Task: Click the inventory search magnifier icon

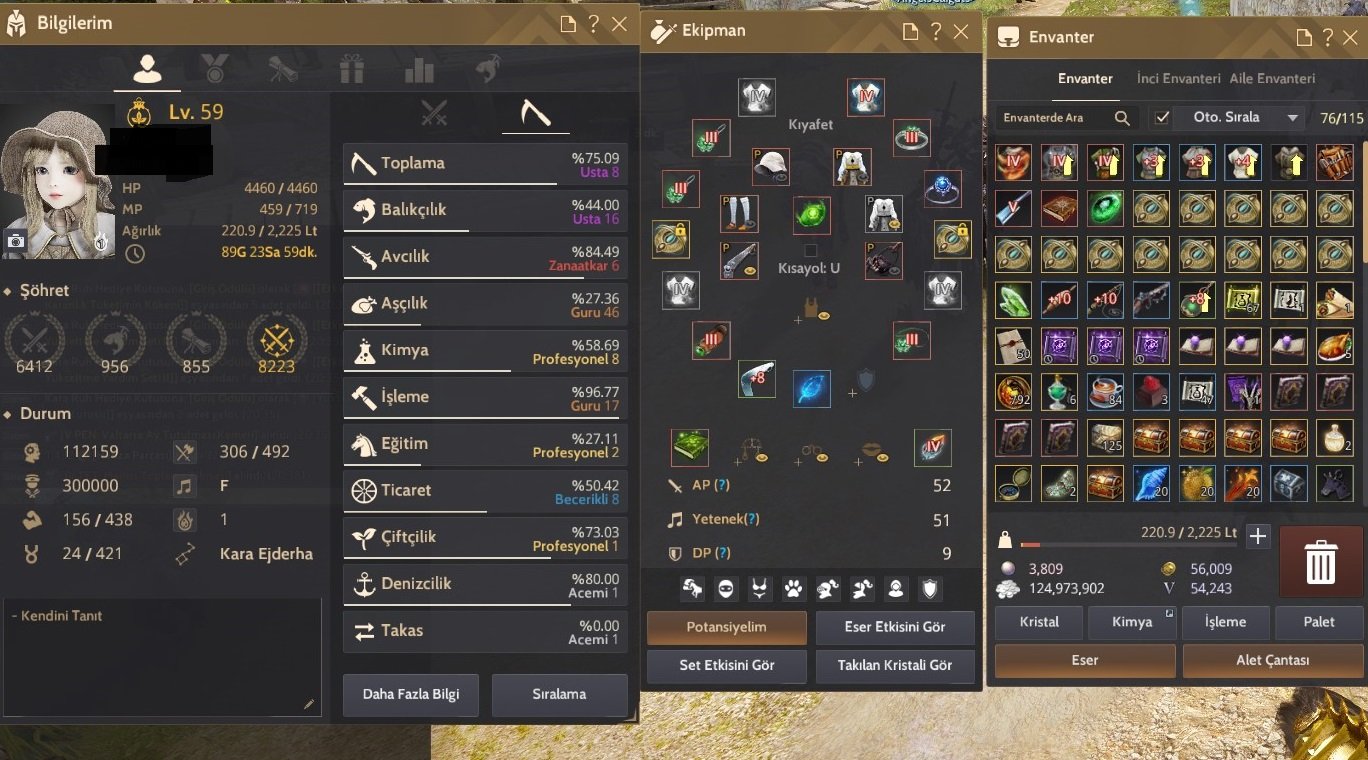Action: point(1122,118)
